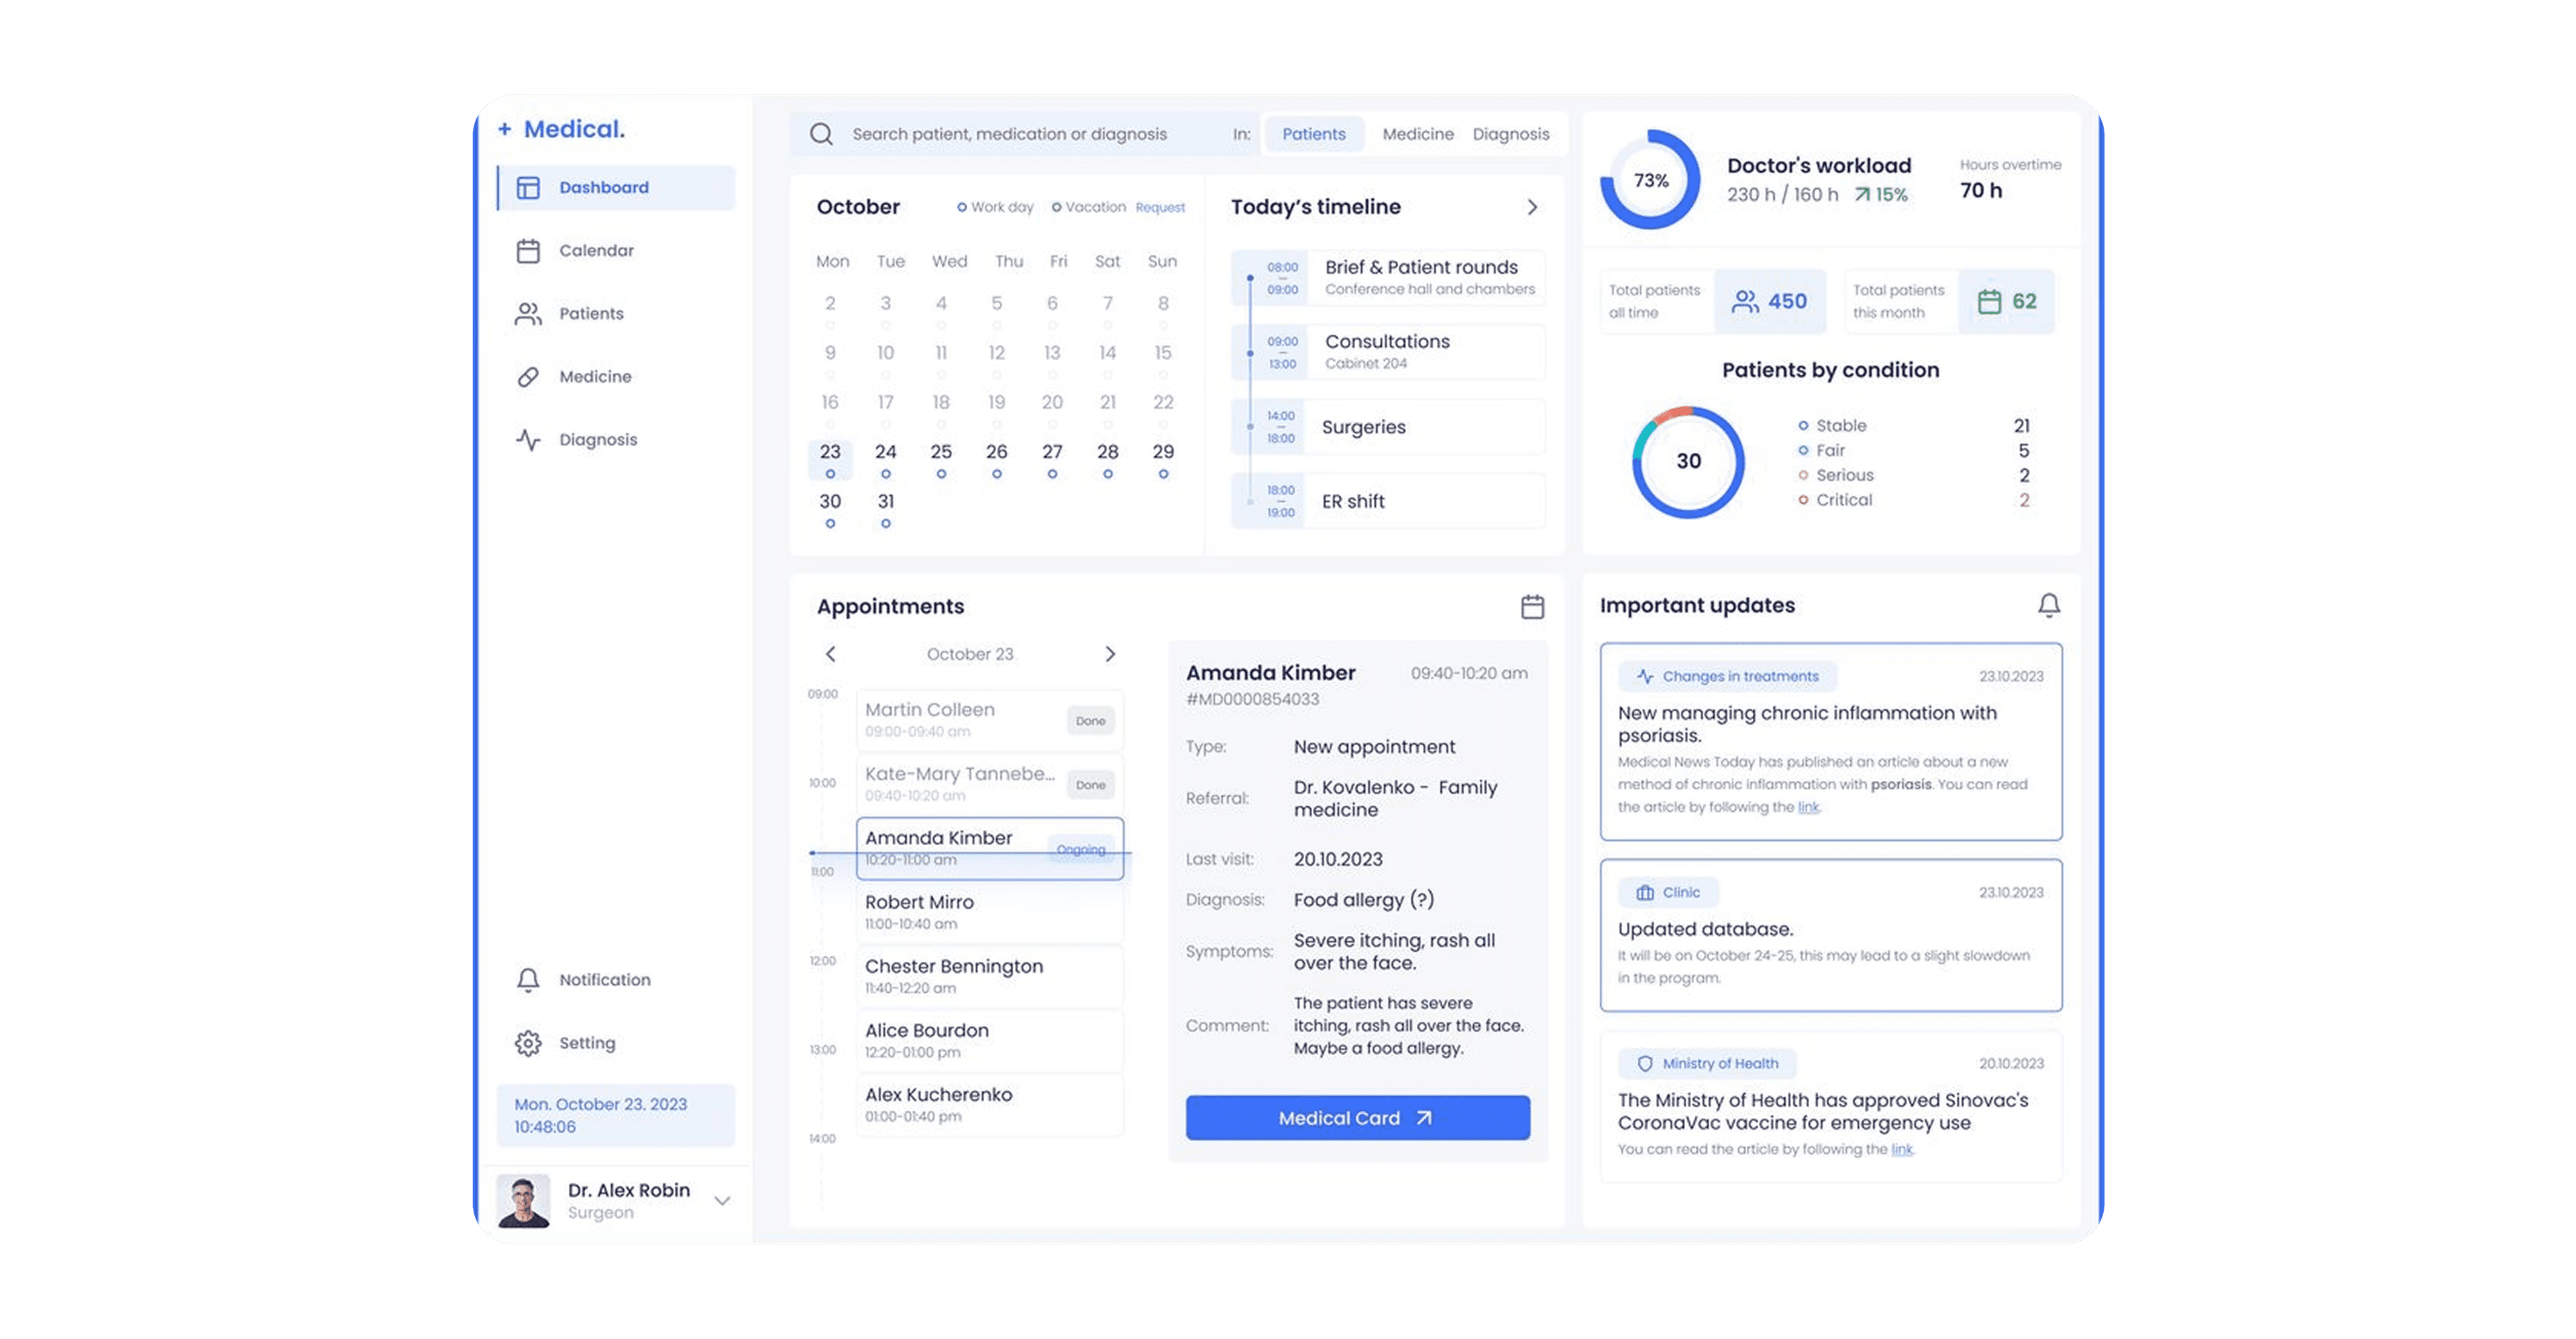The width and height of the screenshot is (2576, 1339).
Task: Expand Today's timeline with the chevron
Action: pyautogui.click(x=1532, y=207)
